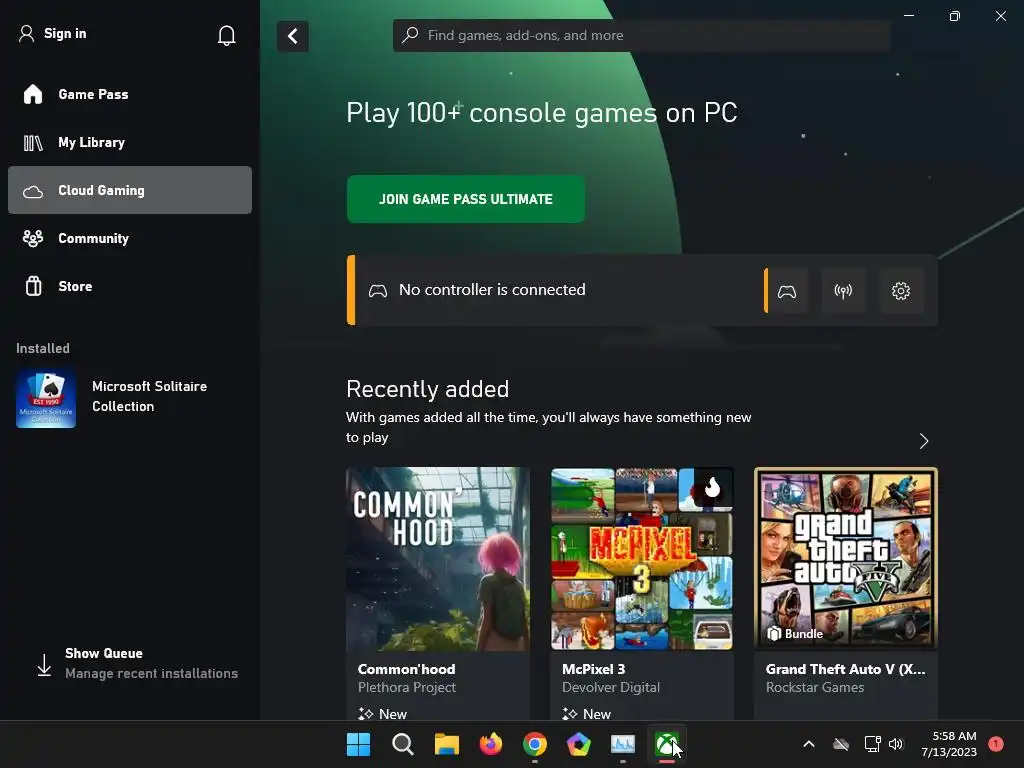Viewport: 1024px width, 768px height.
Task: Click the Installed section label
Action: [42, 349]
